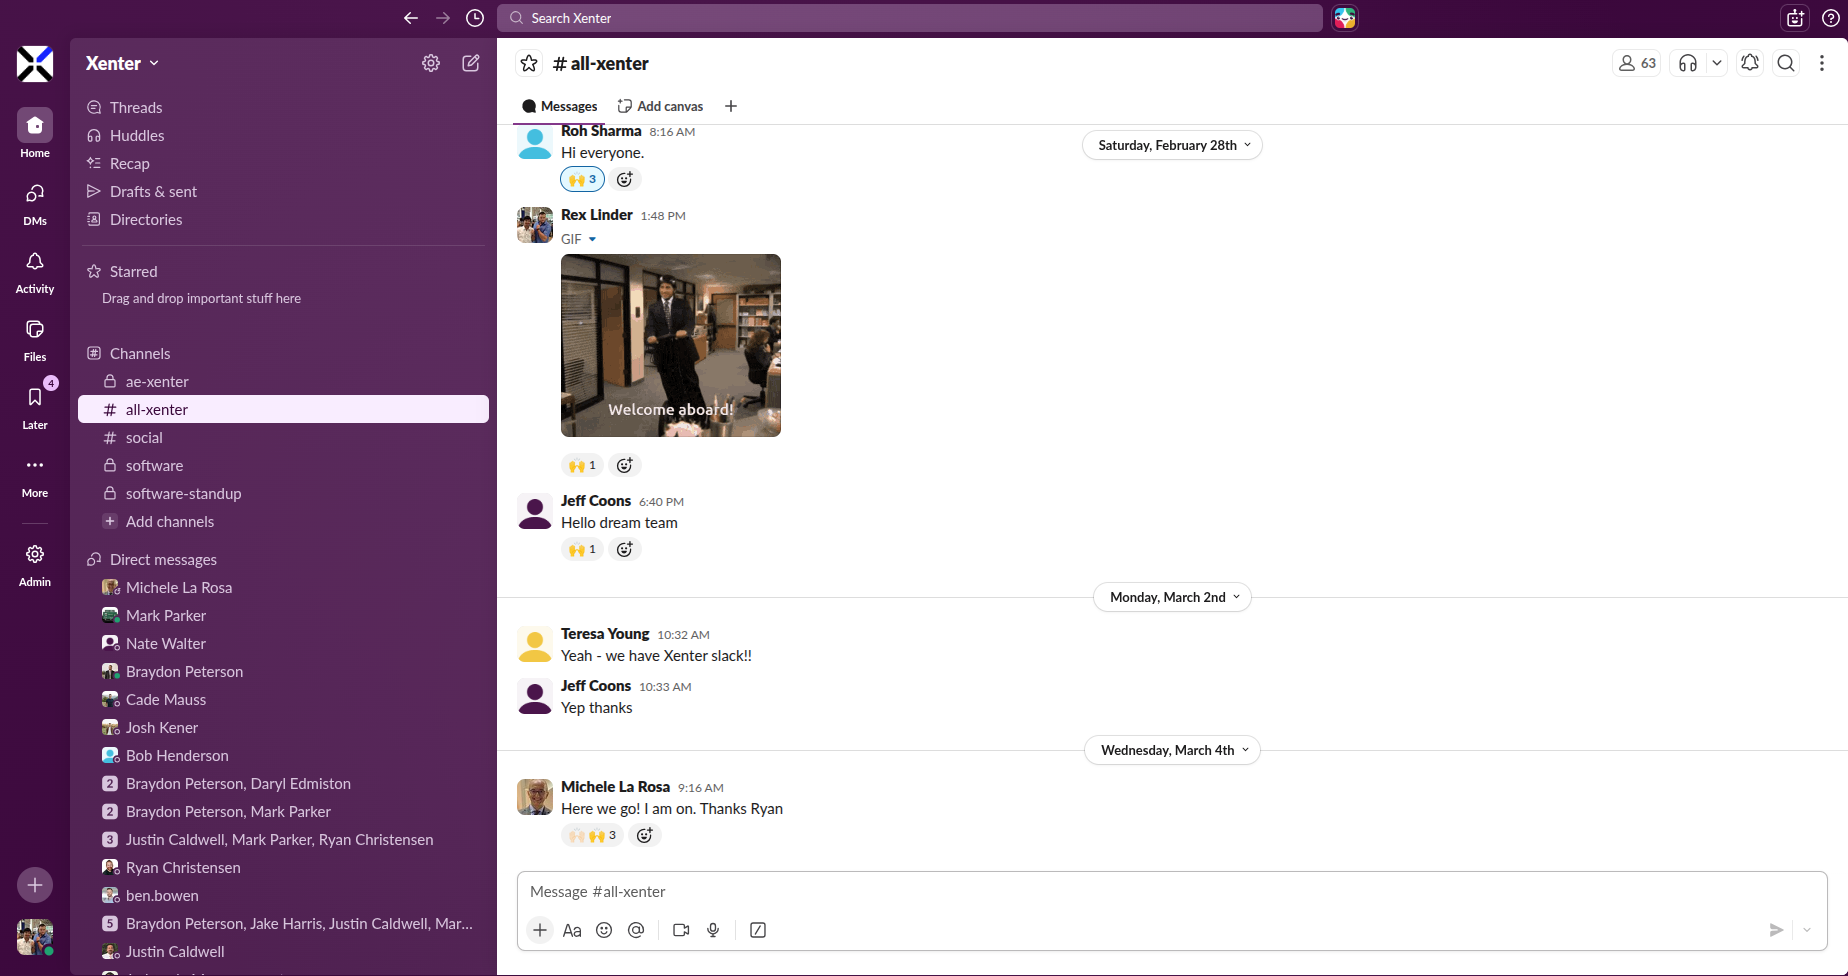Open the 63 members list button
The width and height of the screenshot is (1848, 976).
[1637, 63]
